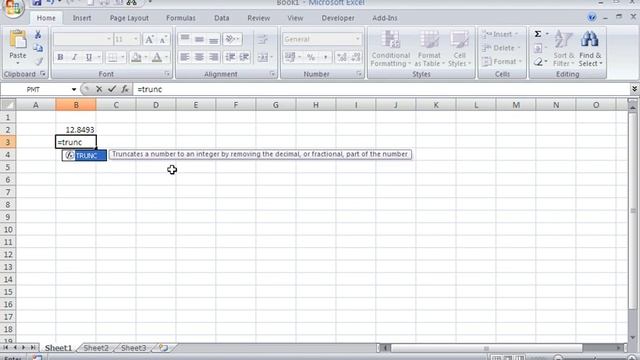The height and width of the screenshot is (360, 640).
Task: Toggle Align Text Left
Action: [x=184, y=57]
